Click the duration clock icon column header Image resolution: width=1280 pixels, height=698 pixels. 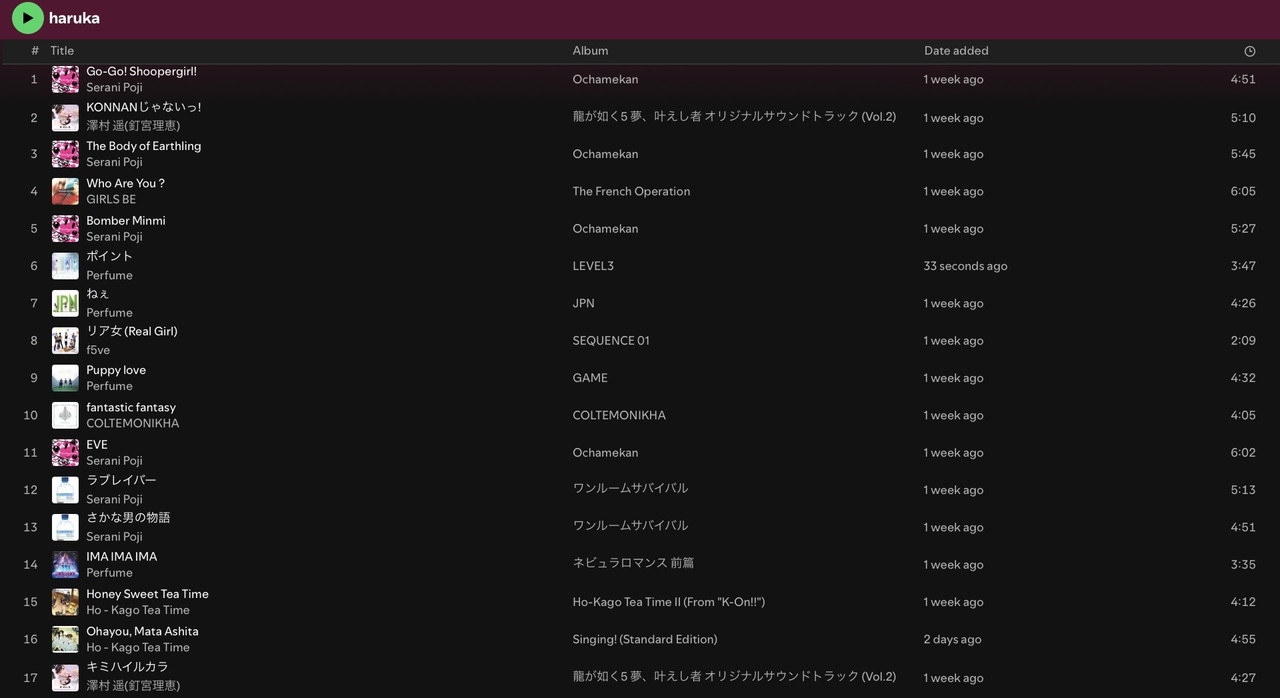click(1249, 51)
